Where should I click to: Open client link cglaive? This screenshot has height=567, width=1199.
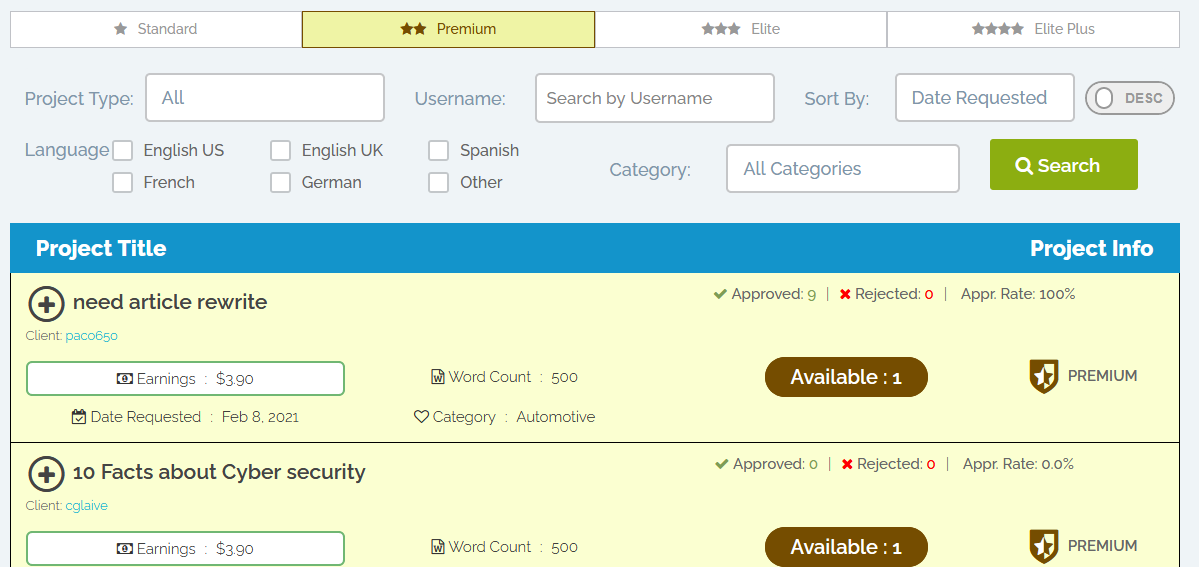coord(86,506)
